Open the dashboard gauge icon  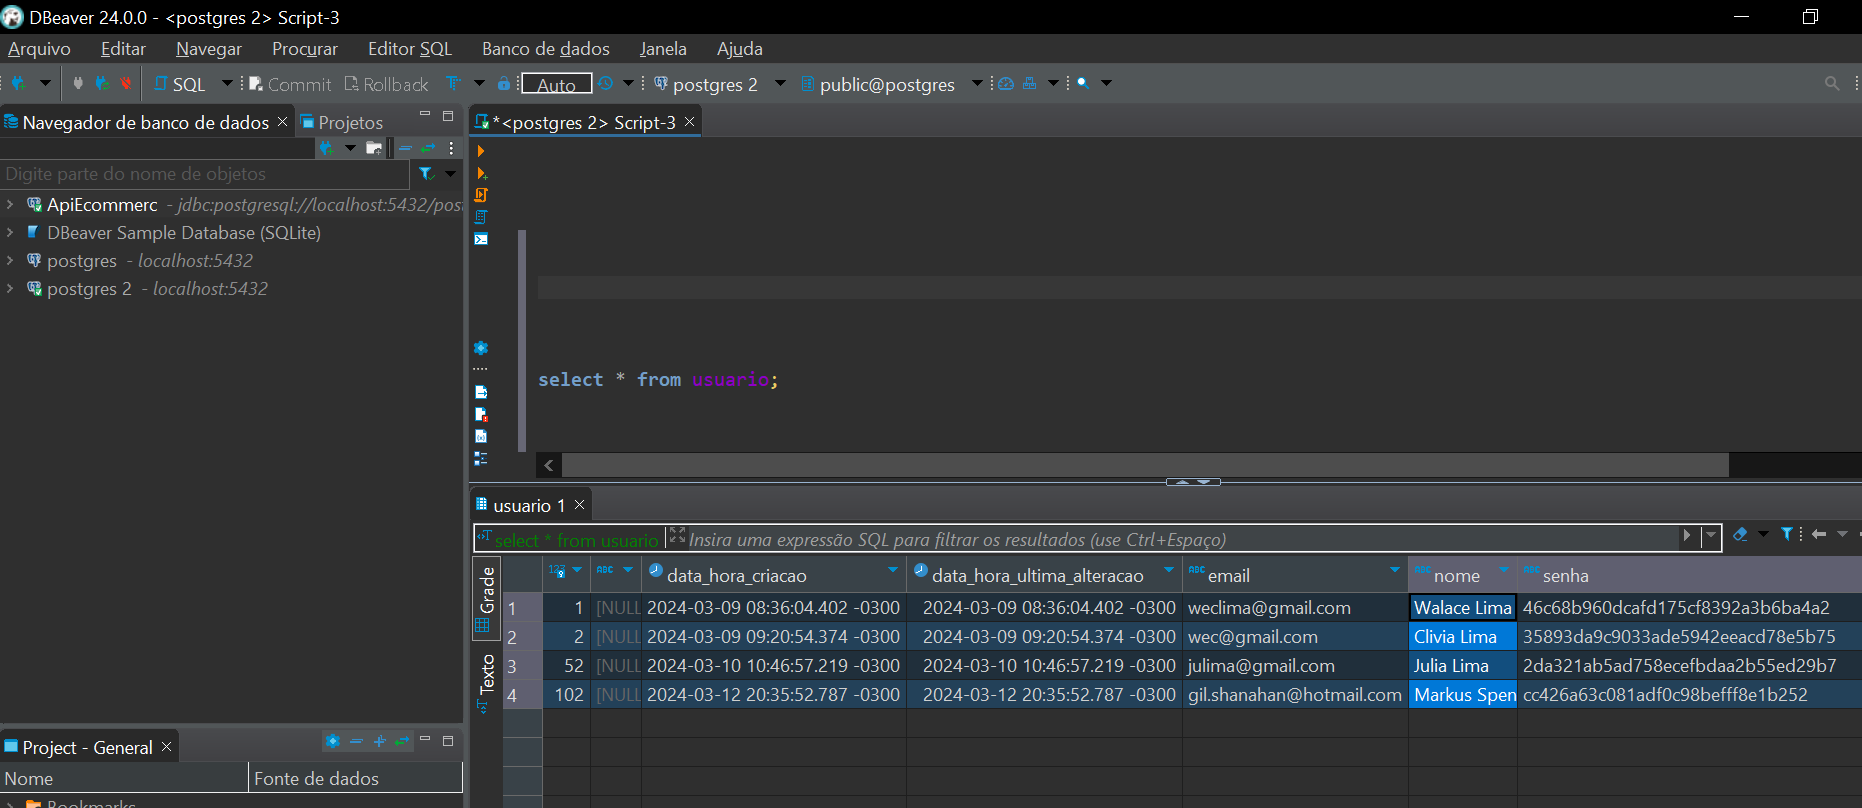[x=1006, y=83]
